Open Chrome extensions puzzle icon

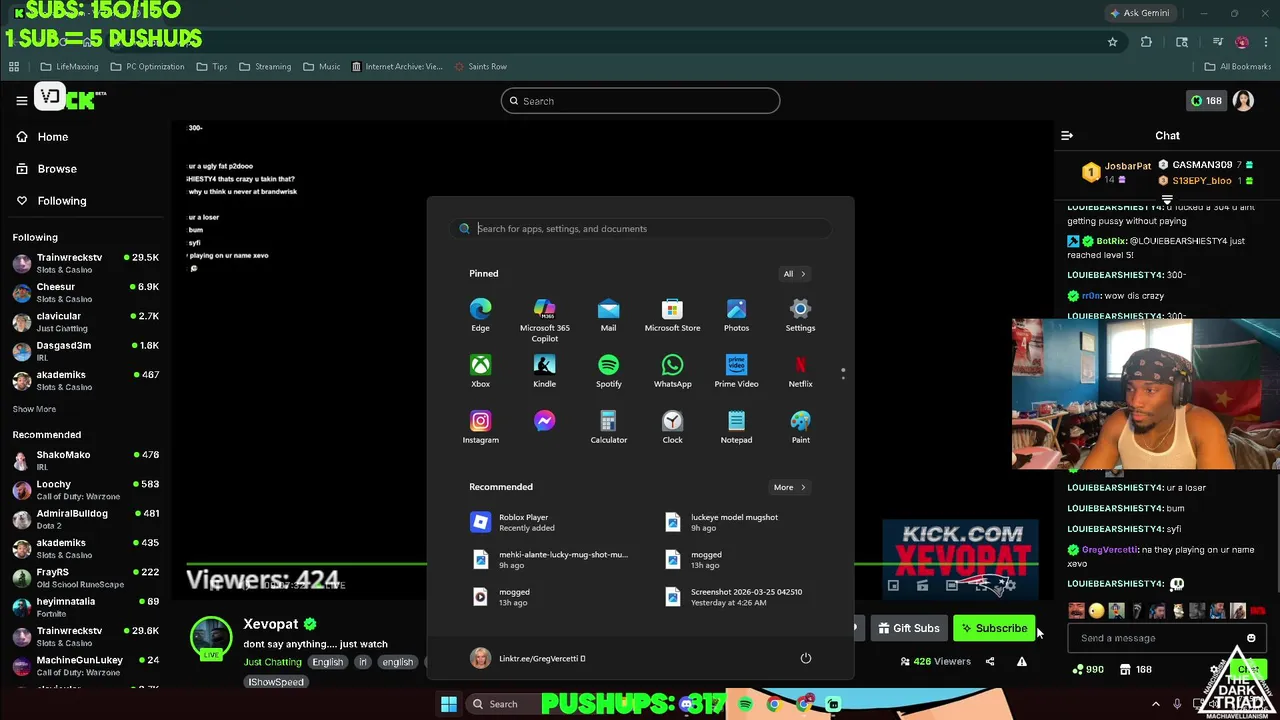click(x=1146, y=42)
